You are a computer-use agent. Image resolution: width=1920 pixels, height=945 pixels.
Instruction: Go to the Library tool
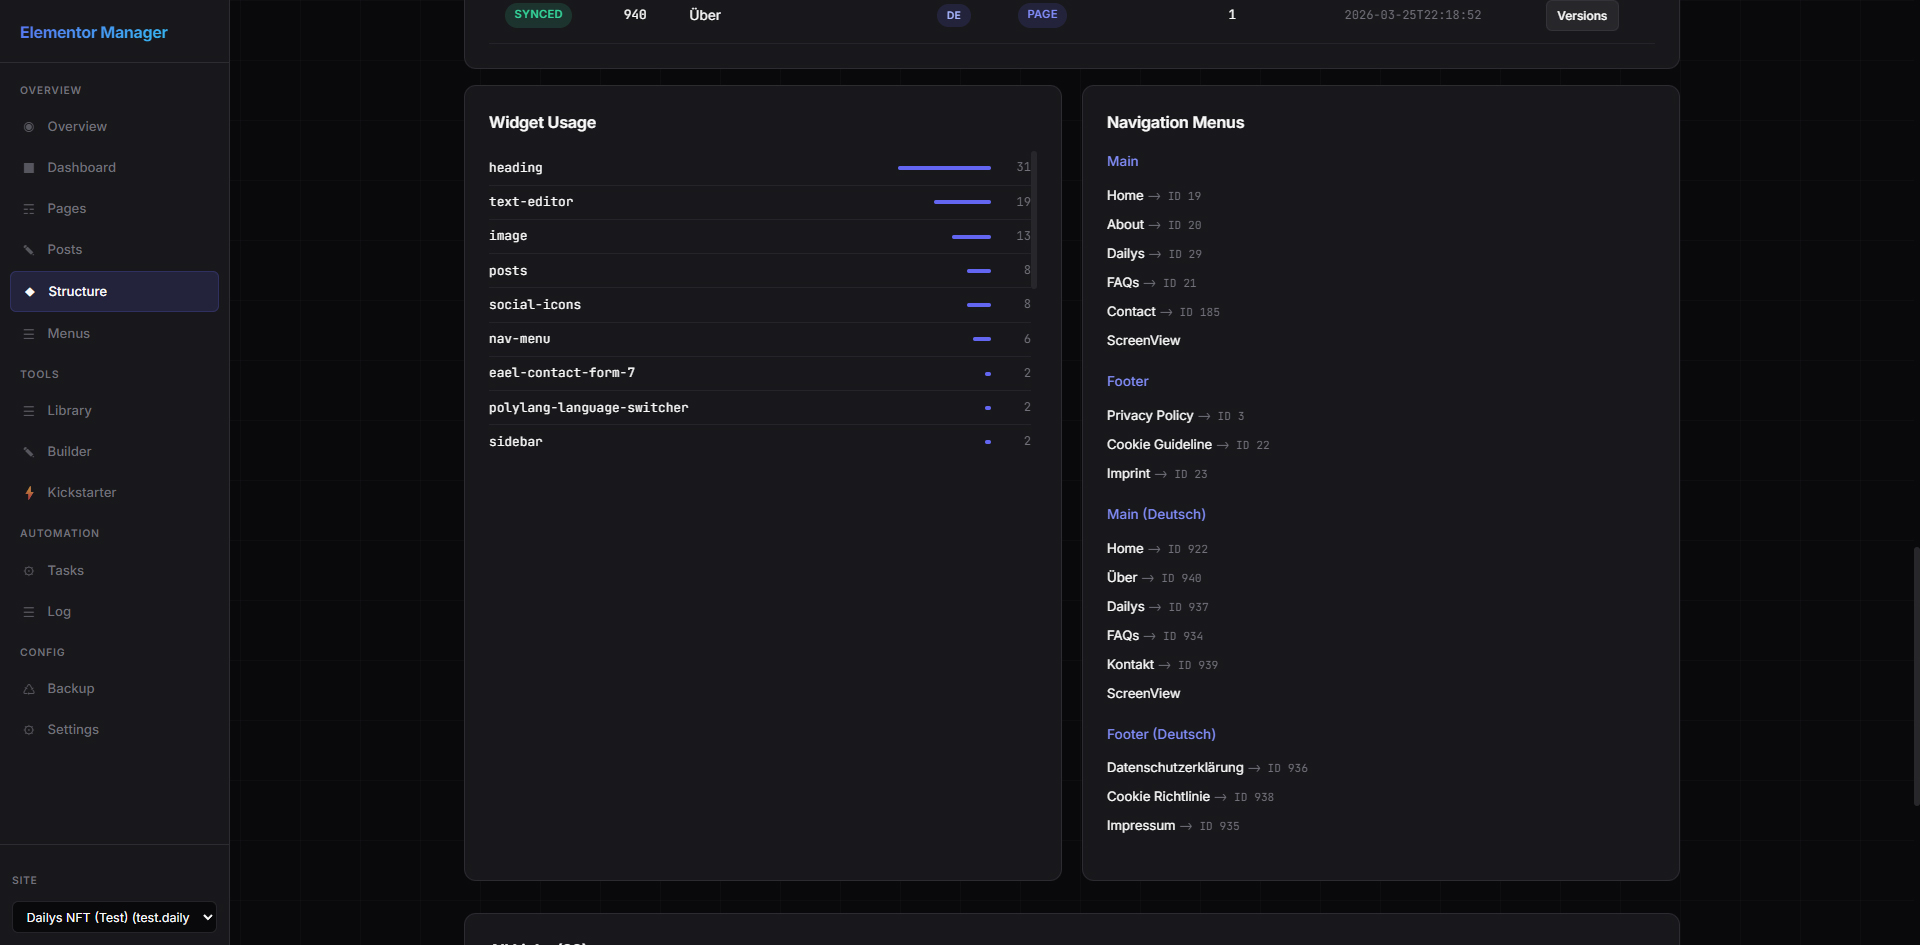[x=69, y=411]
